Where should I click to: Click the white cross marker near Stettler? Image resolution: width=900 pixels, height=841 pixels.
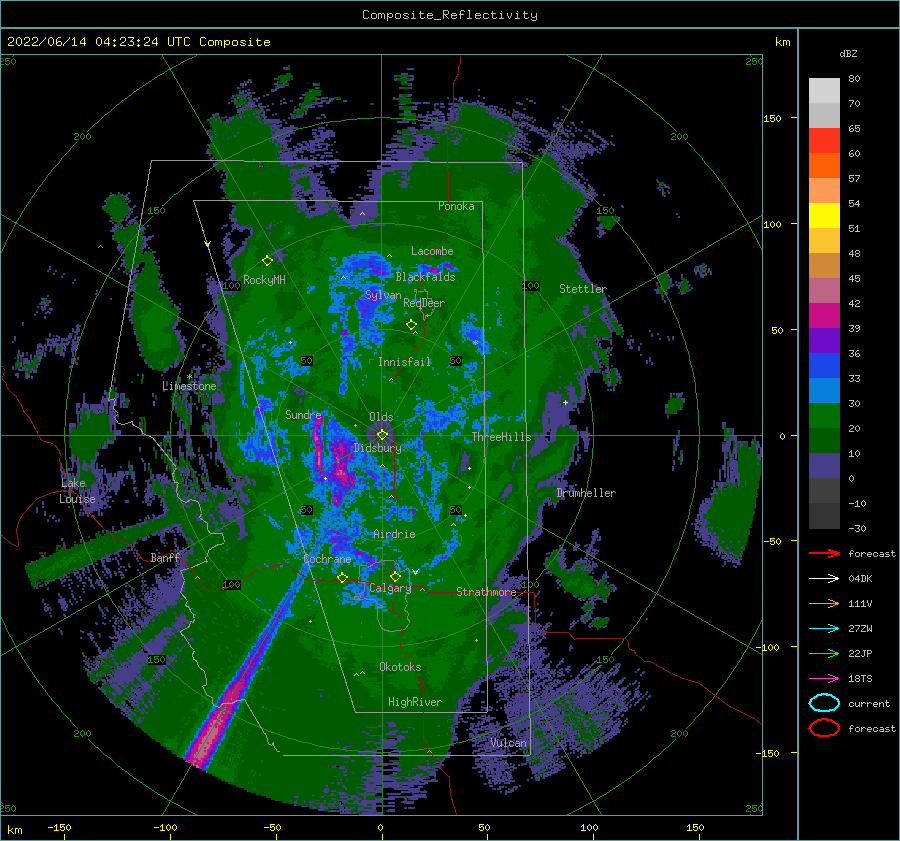coord(565,402)
